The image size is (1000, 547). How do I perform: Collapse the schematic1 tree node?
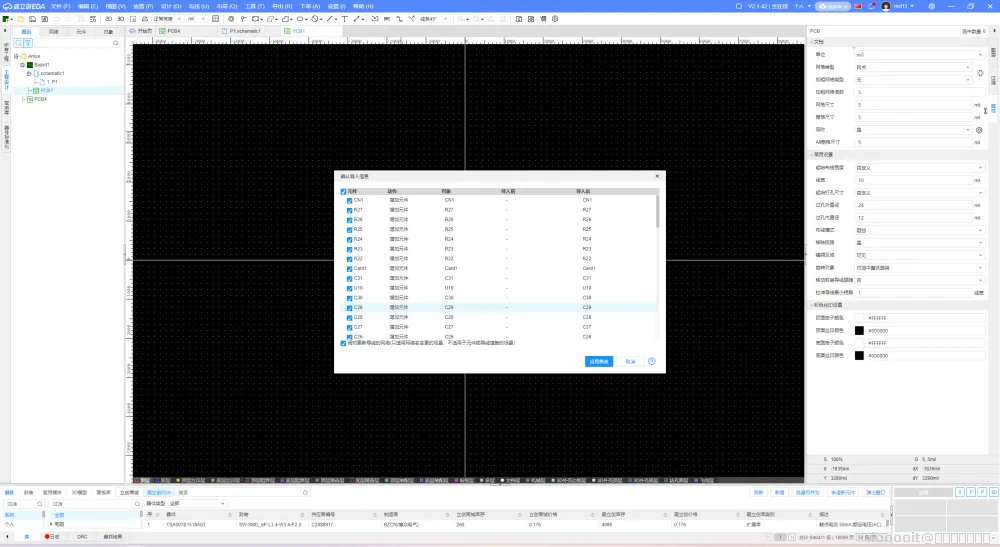pyautogui.click(x=29, y=73)
